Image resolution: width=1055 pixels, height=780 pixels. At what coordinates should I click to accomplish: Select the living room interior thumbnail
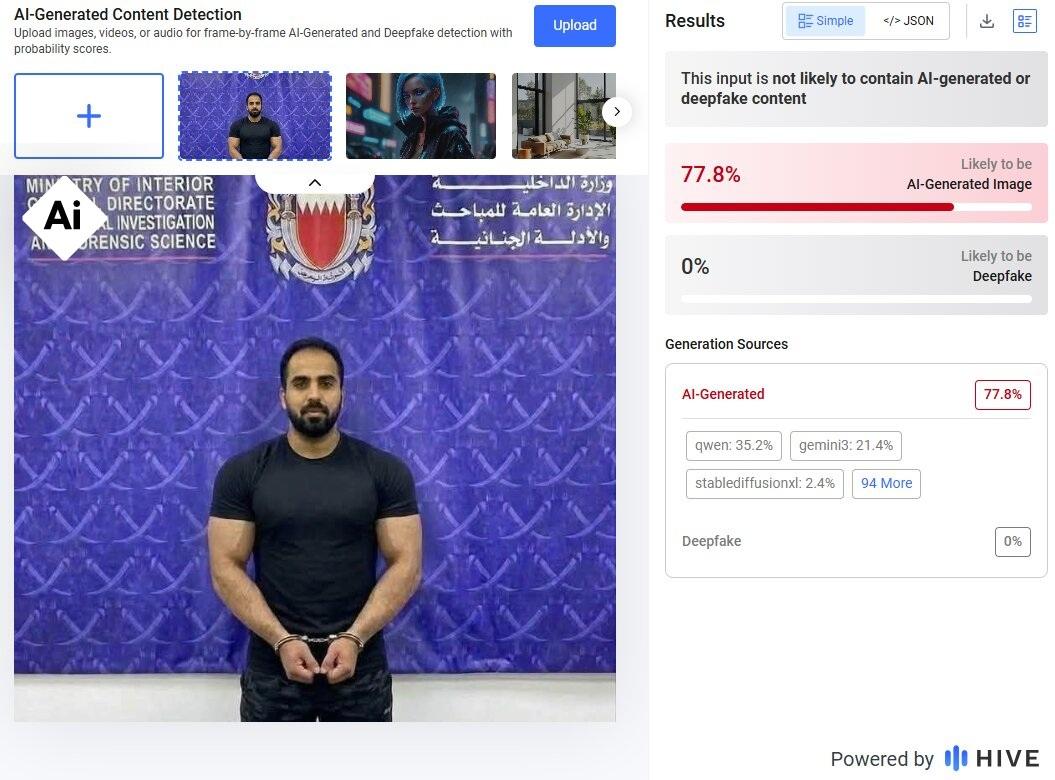[x=564, y=116]
